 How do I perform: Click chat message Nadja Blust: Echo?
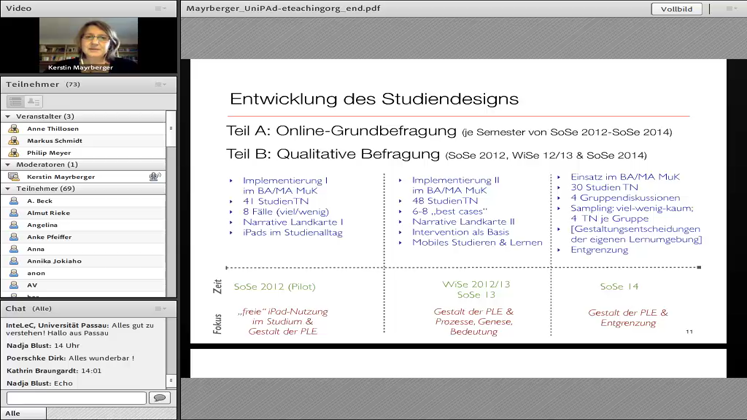[40, 383]
